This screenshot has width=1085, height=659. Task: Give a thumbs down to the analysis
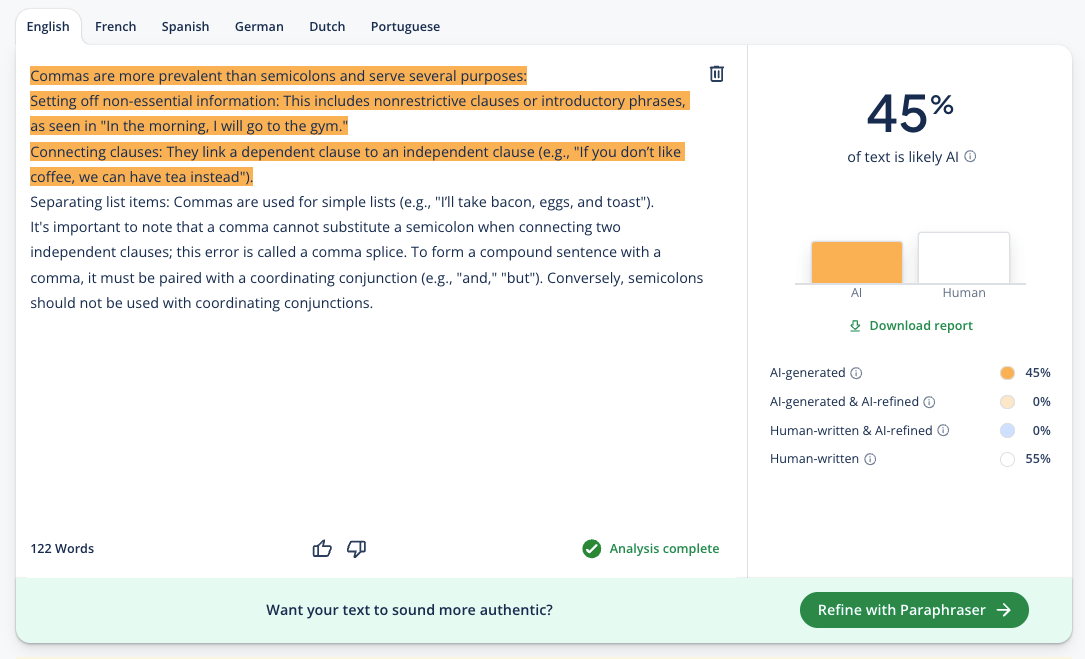point(356,548)
